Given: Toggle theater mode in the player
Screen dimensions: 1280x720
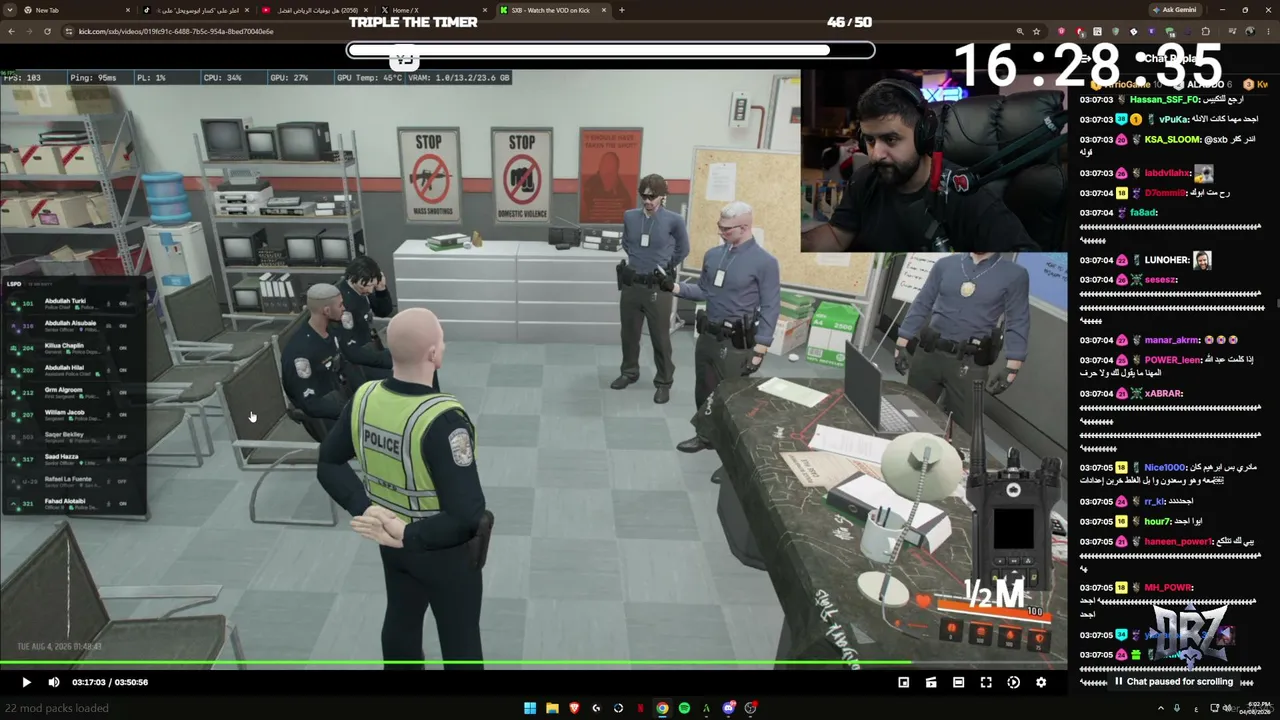Looking at the screenshot, I should pos(958,682).
